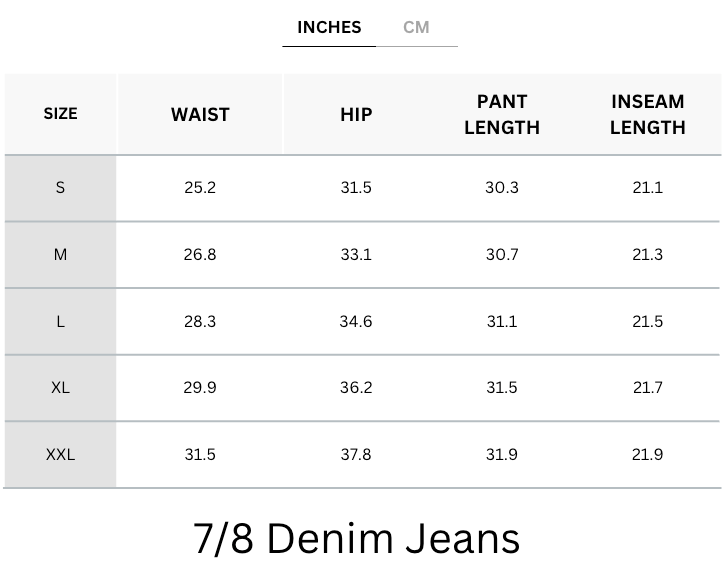Click the INSEAM LENGTH column header
The width and height of the screenshot is (725, 569).
(648, 115)
